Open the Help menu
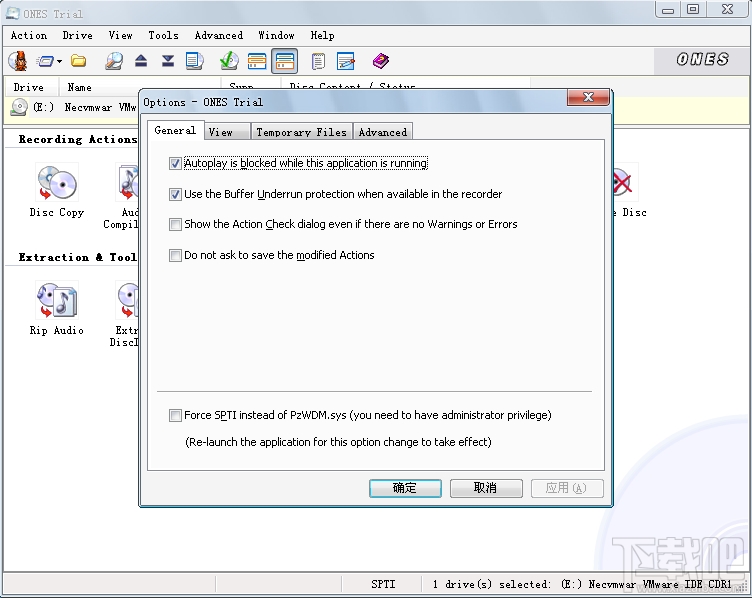Screen dimensions: 752x598 pos(322,35)
